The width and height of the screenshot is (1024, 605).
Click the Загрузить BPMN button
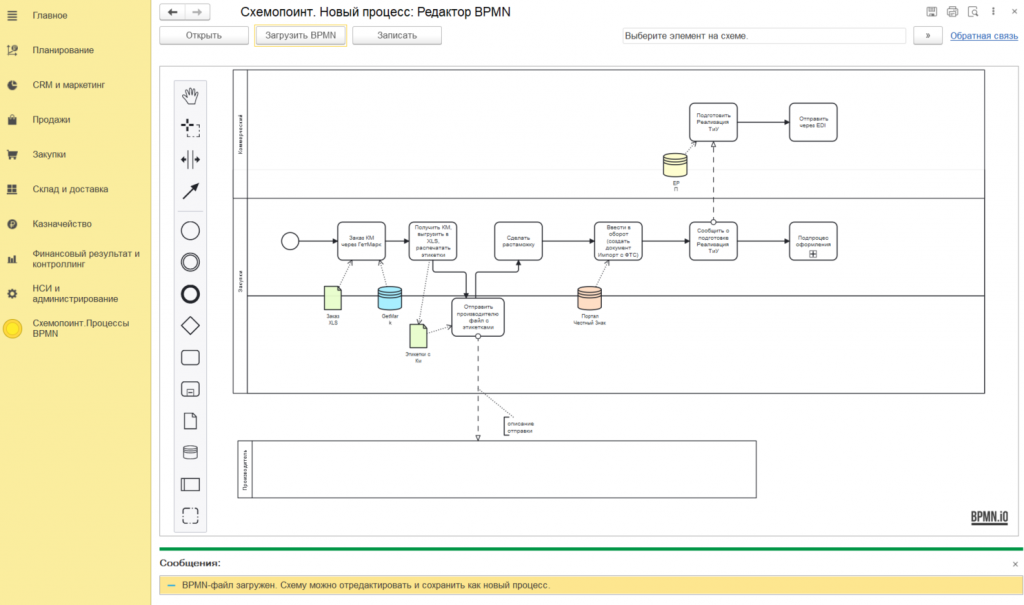[x=300, y=35]
